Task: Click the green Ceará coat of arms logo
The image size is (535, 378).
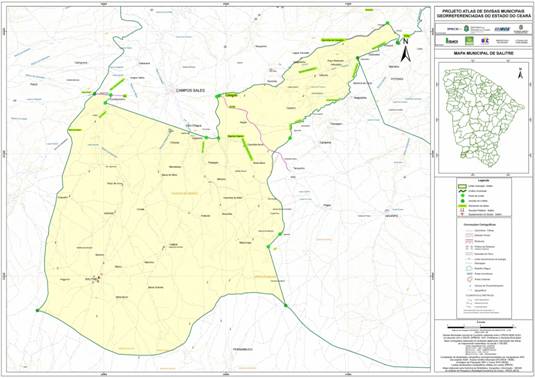Action: click(x=467, y=29)
